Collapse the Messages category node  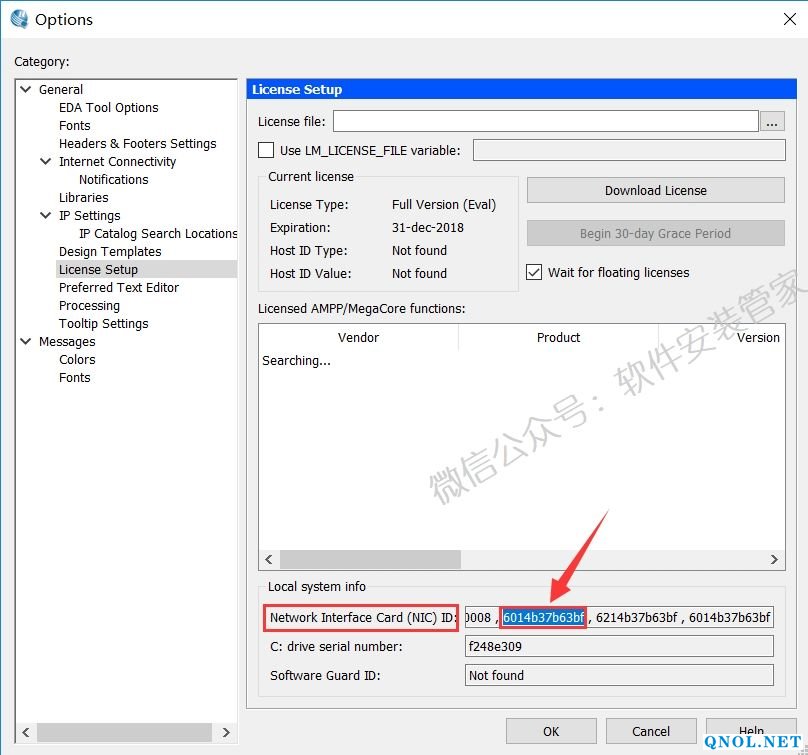(x=26, y=341)
